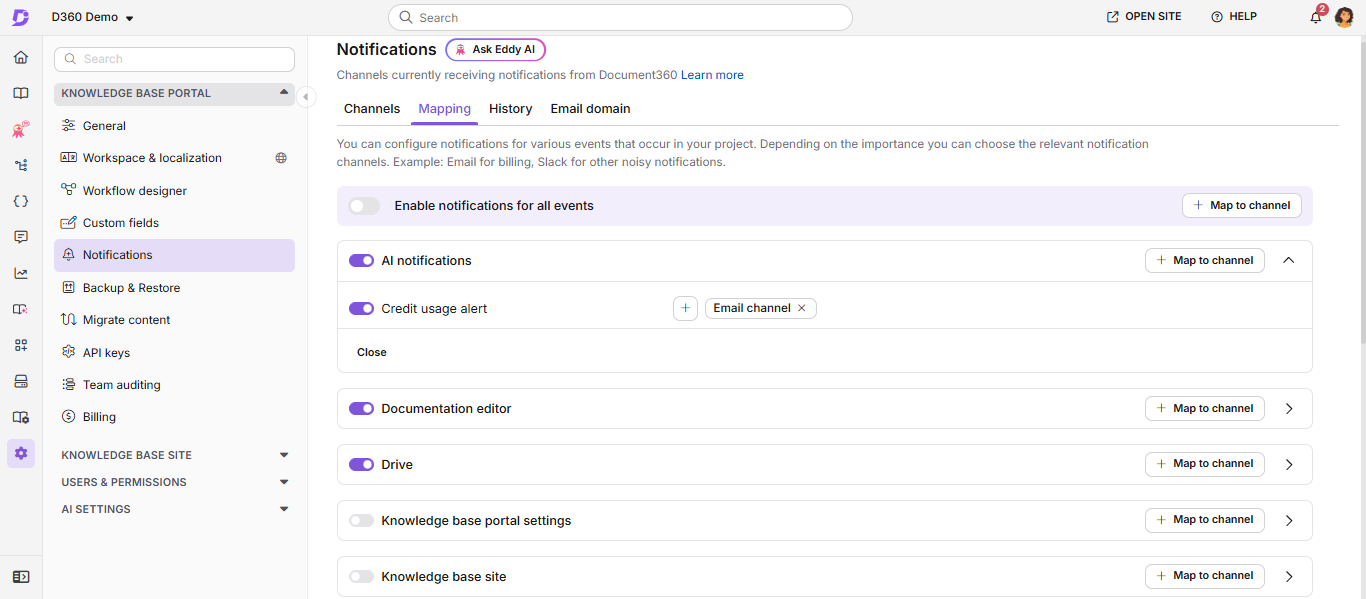Click Close in AI notifications panel
Screen dimensions: 1366x599
[x=372, y=352]
